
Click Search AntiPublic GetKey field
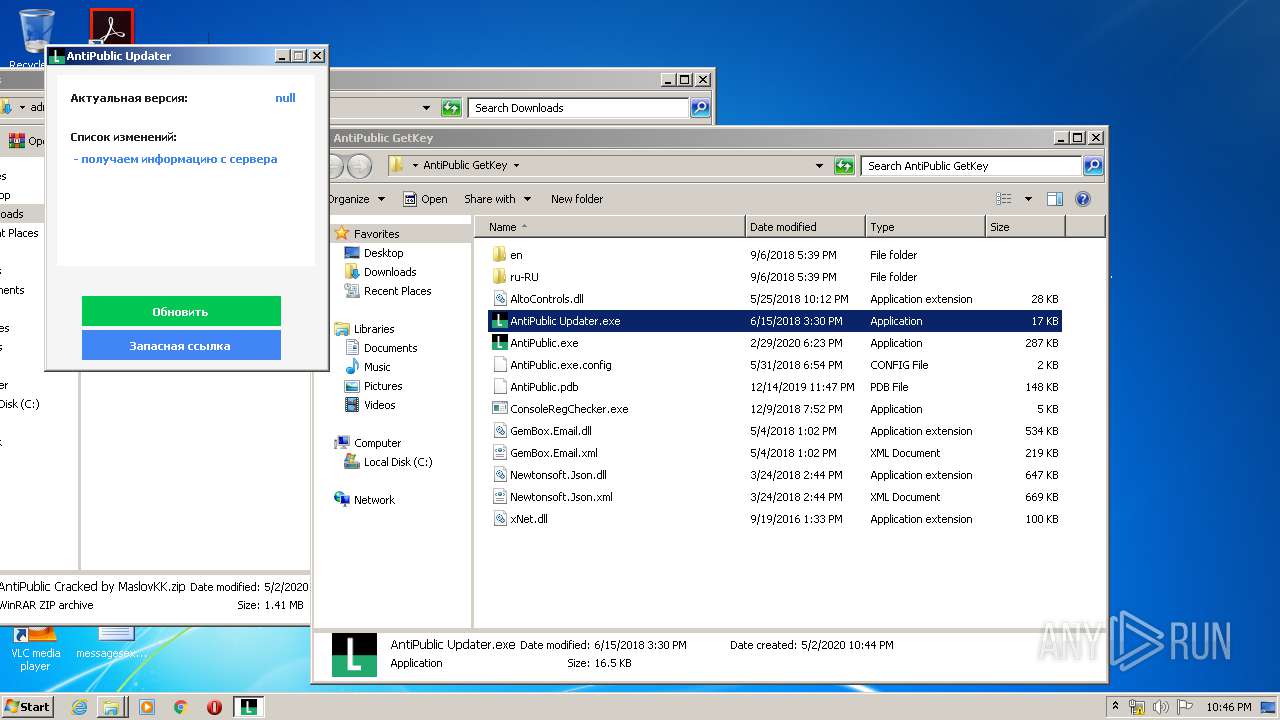[971, 166]
